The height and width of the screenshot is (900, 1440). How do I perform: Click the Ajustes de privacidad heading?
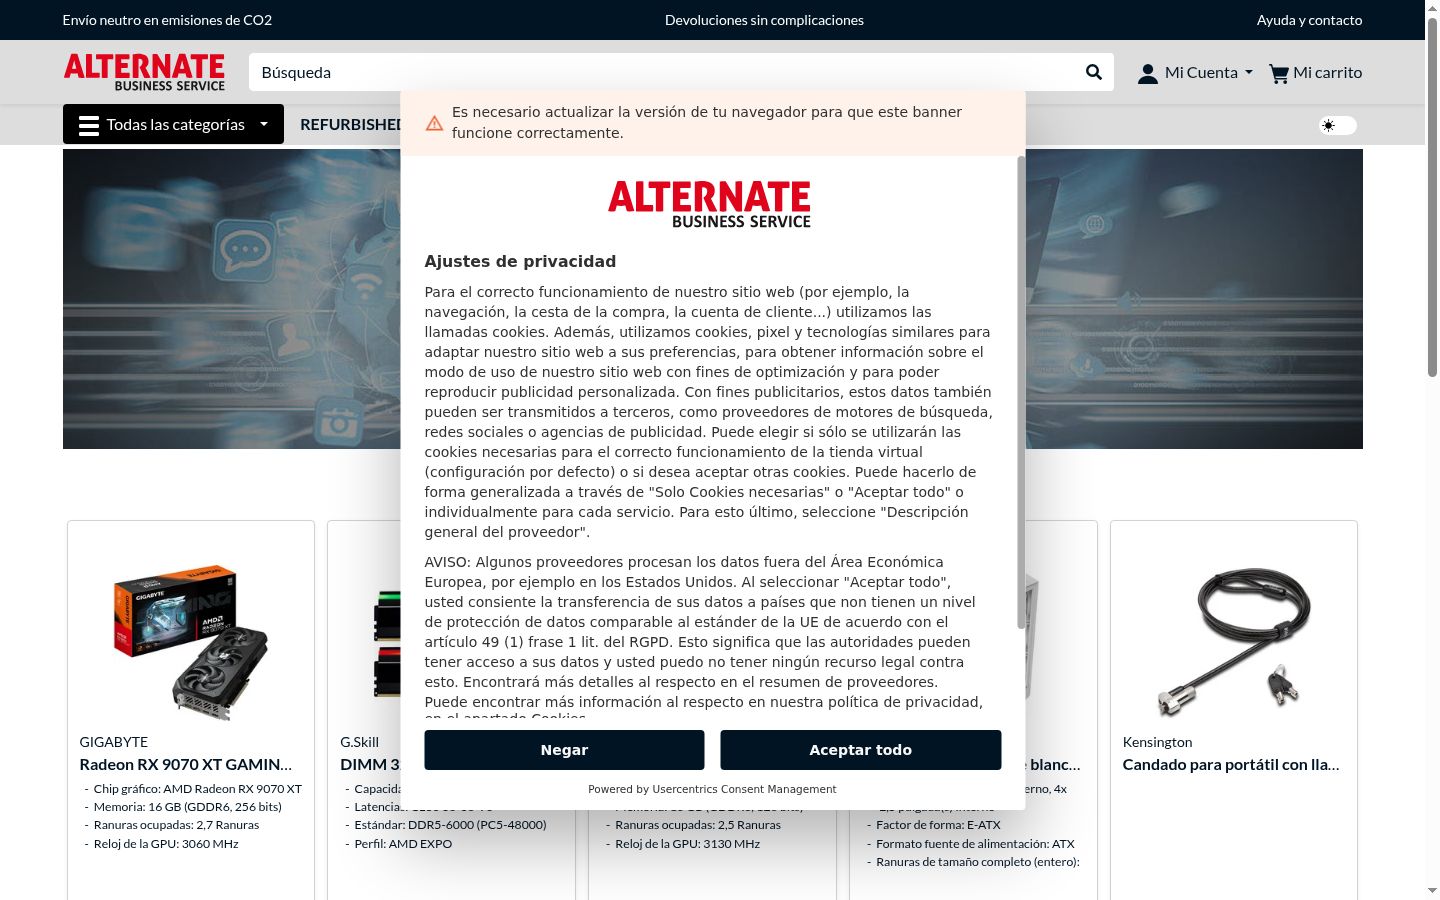520,261
